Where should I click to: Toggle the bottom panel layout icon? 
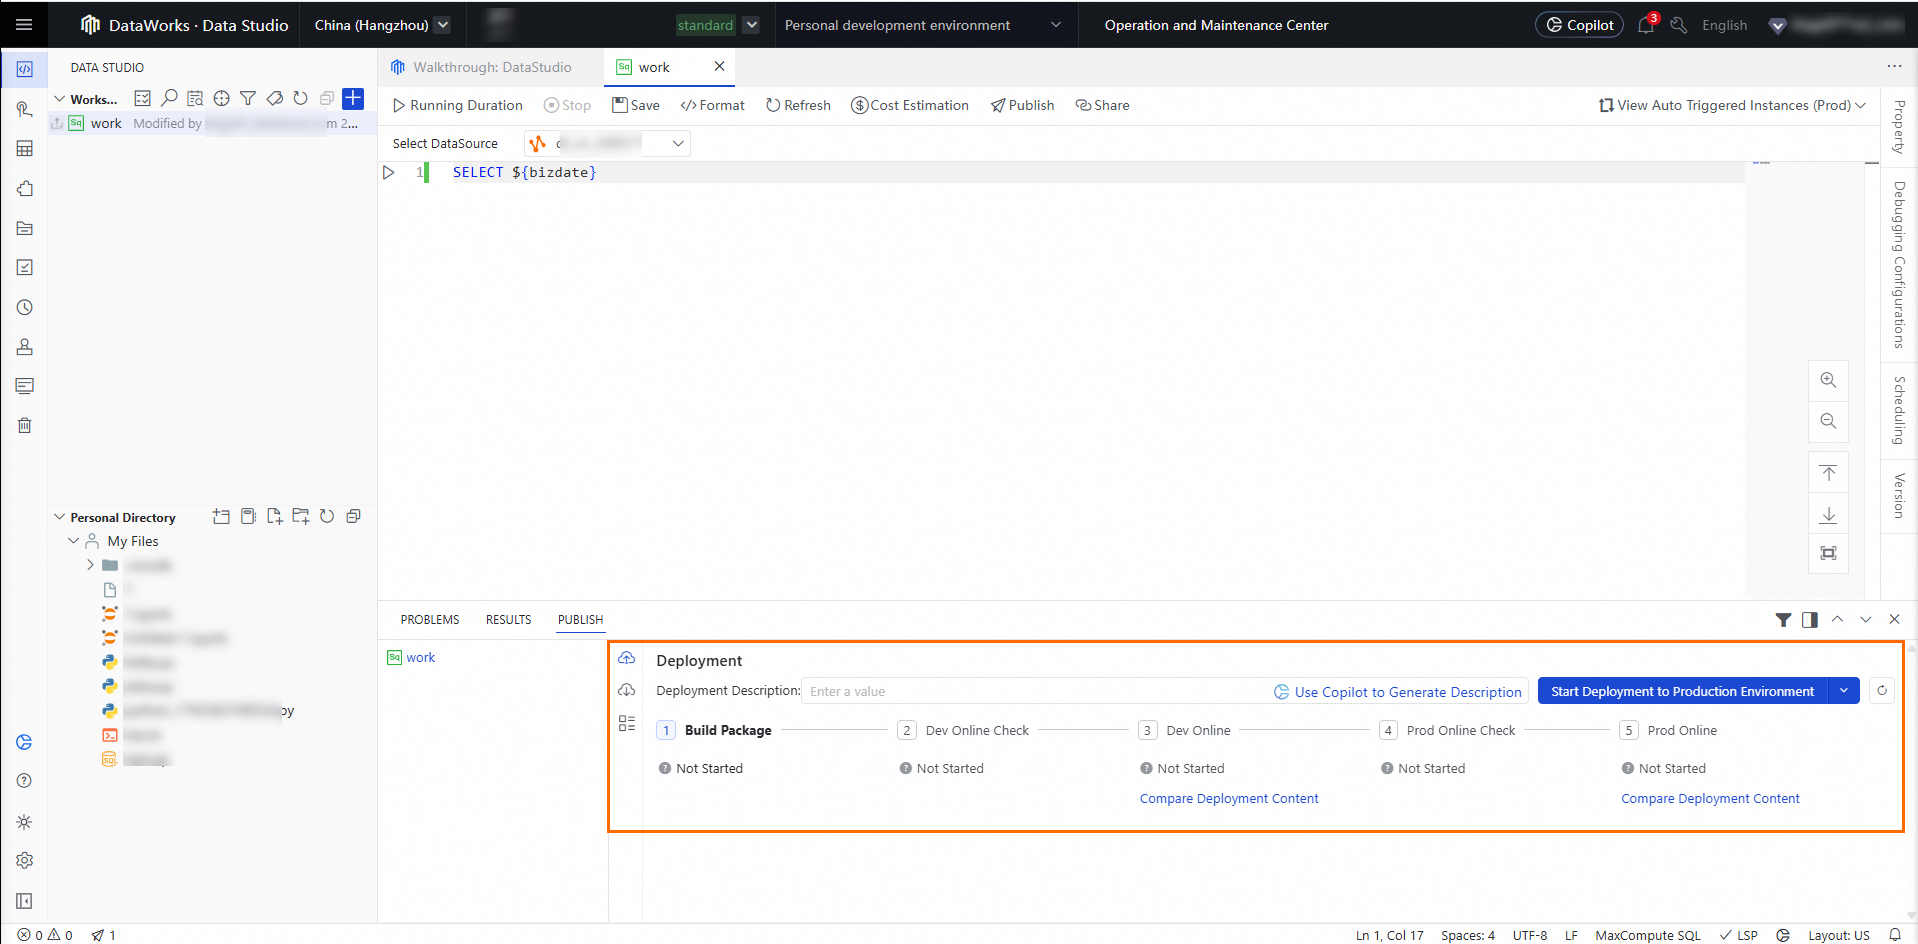(x=1810, y=620)
